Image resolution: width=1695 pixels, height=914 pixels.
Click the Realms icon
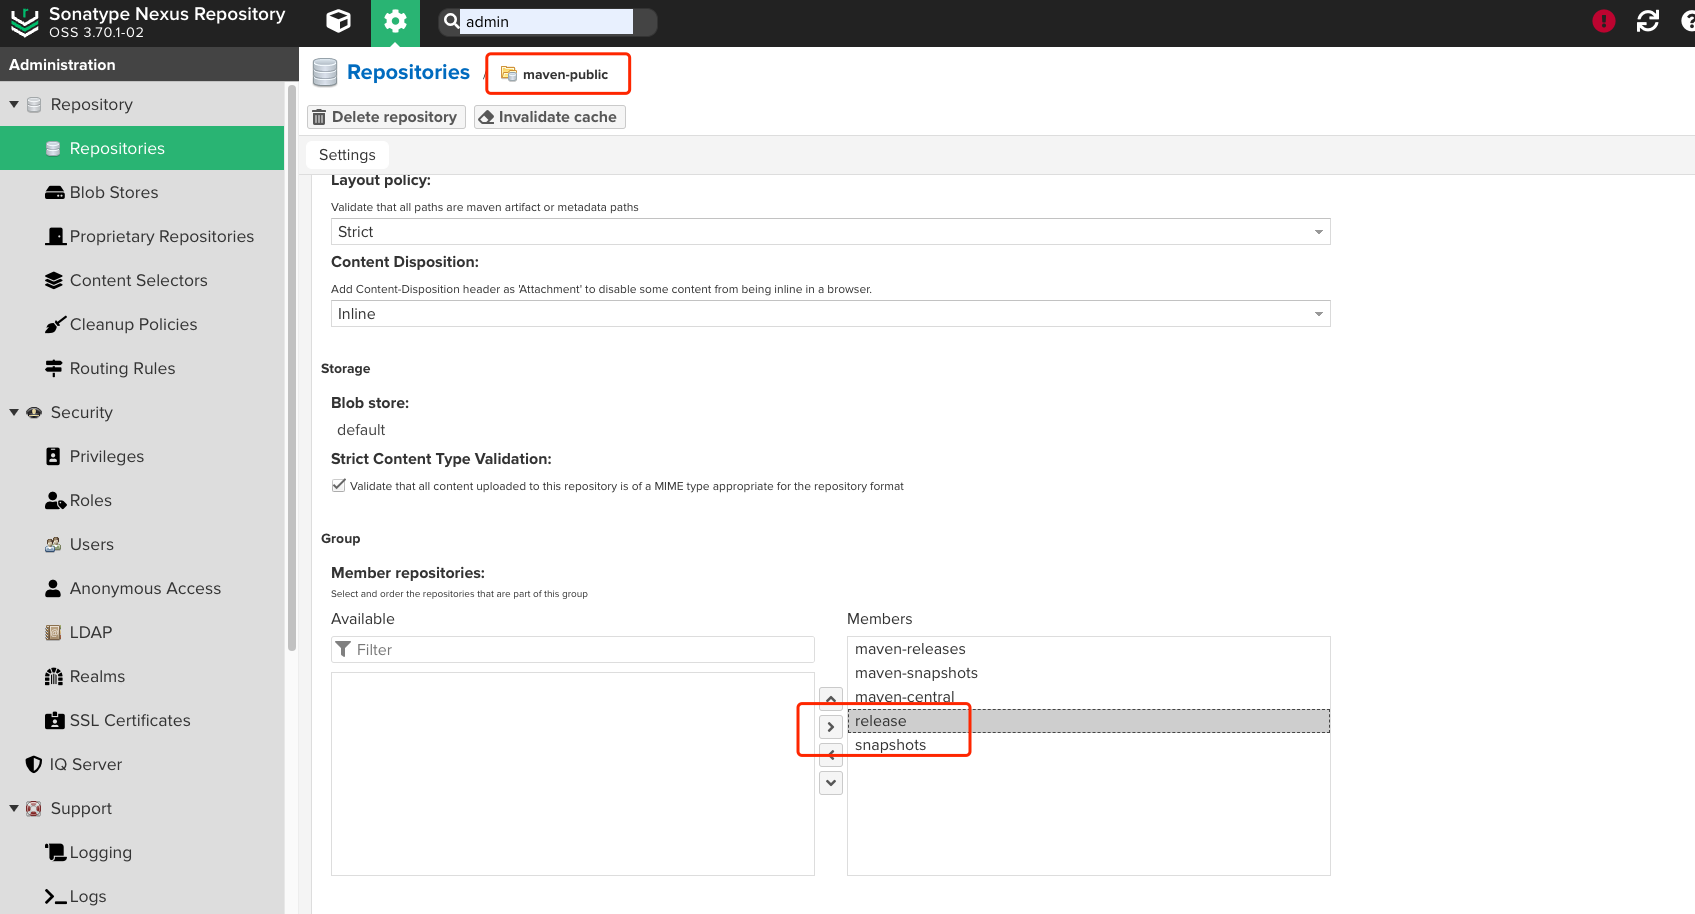click(x=54, y=676)
